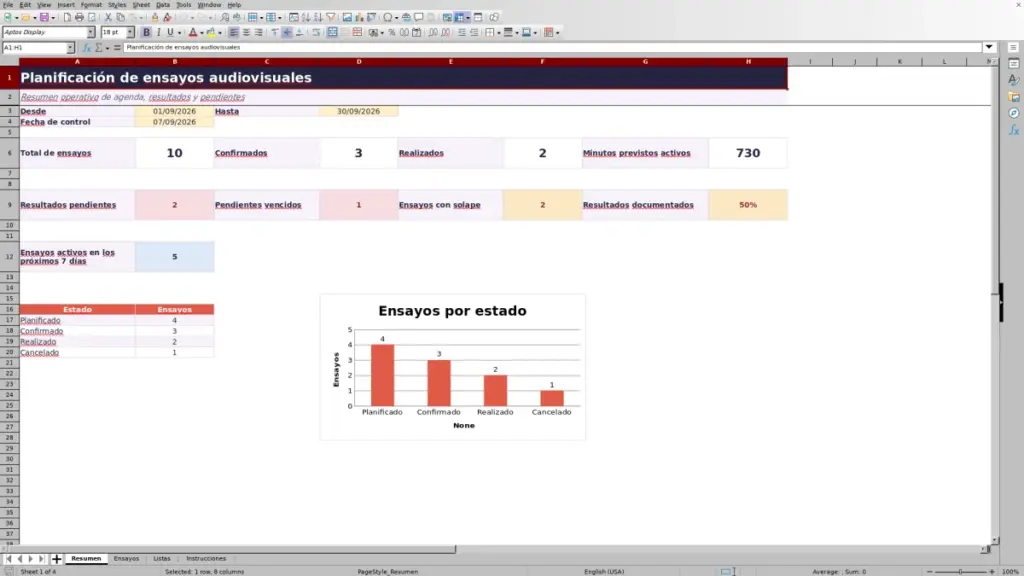Screen dimensions: 1024x576
Task: Toggle Underline formatting
Action: pos(170,33)
